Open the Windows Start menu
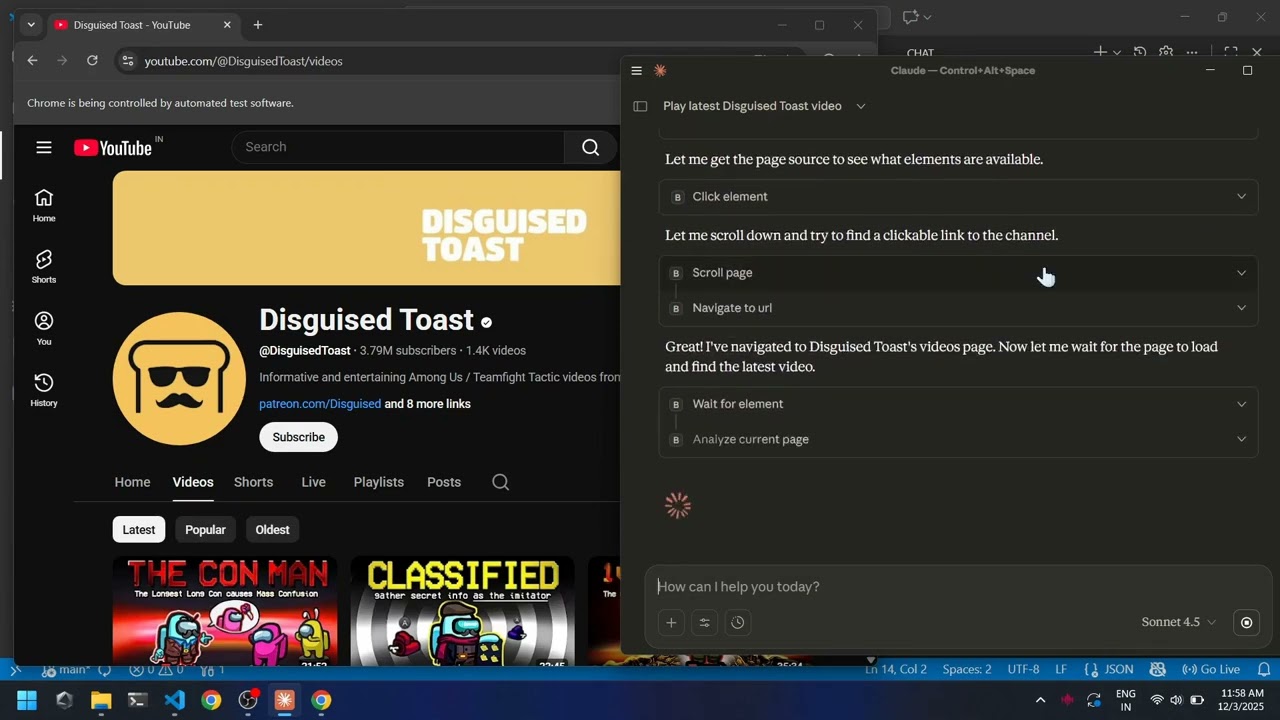Image resolution: width=1280 pixels, height=720 pixels. [27, 700]
